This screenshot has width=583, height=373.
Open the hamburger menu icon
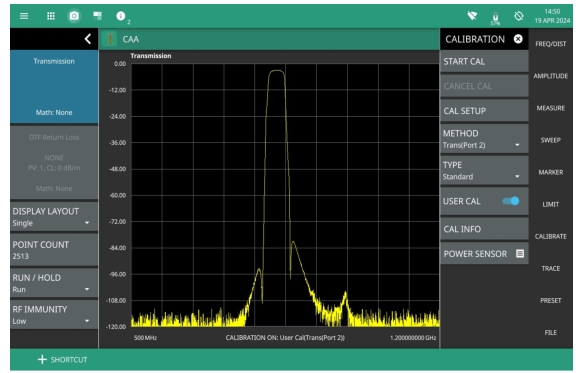(24, 16)
